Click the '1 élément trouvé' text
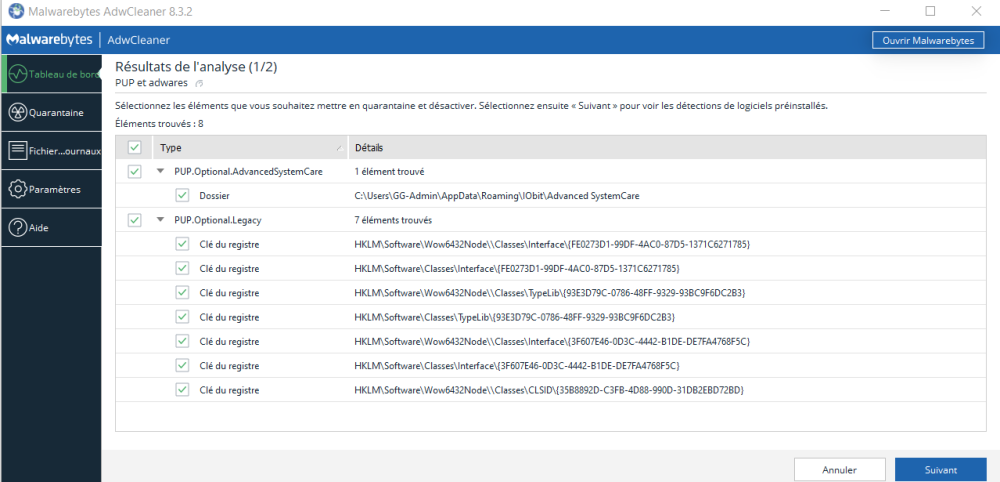This screenshot has width=1000, height=482. (x=390, y=172)
